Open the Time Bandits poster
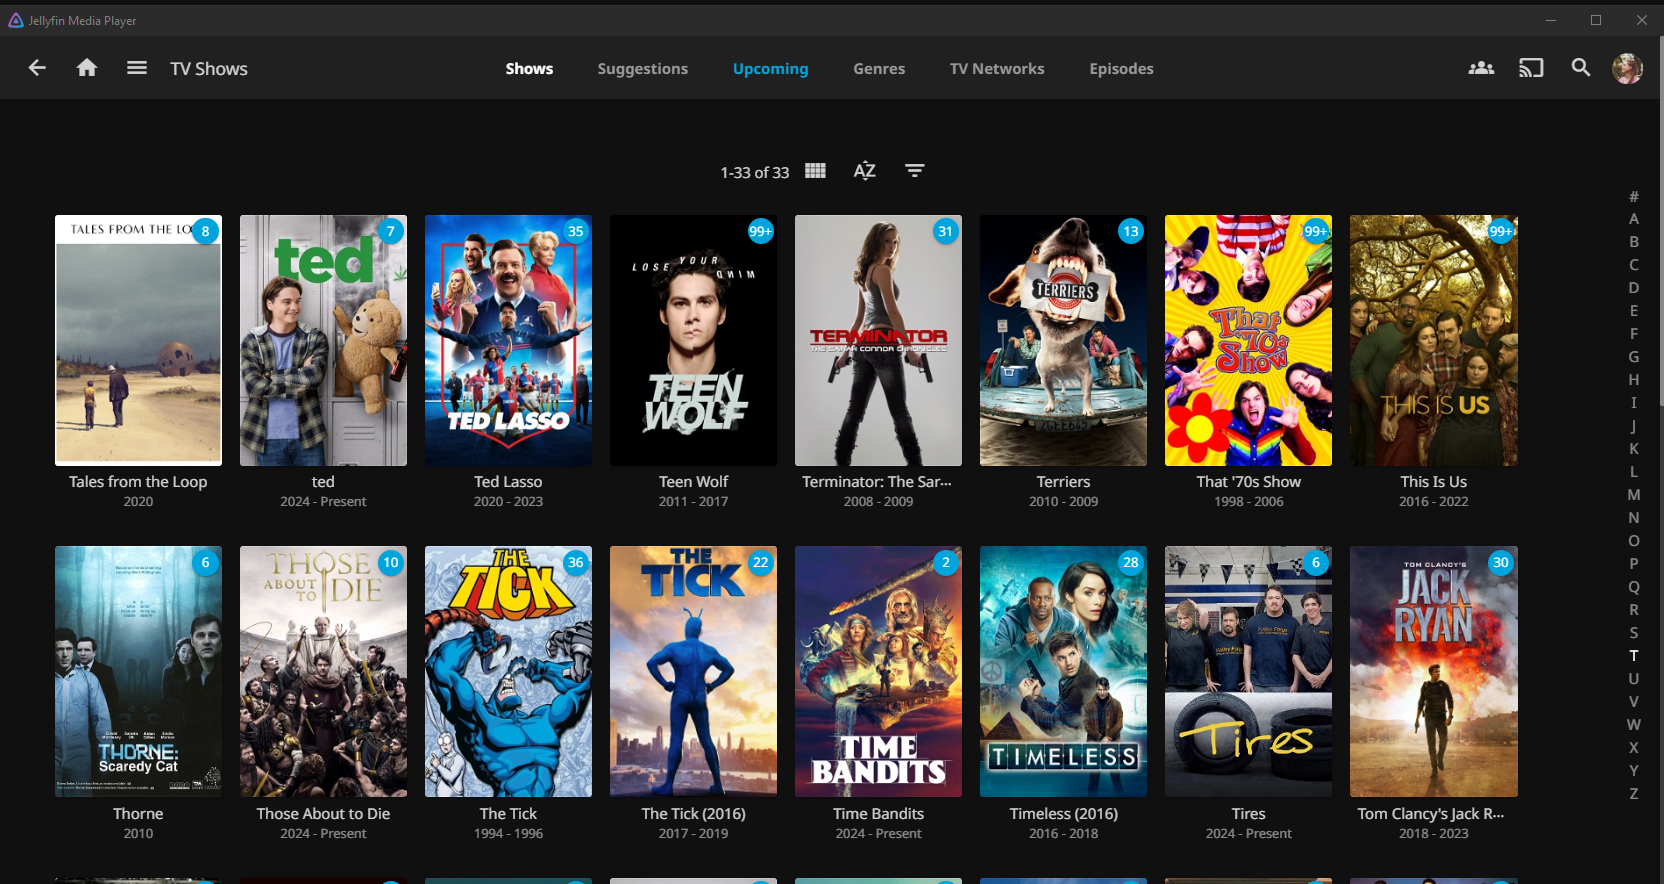The width and height of the screenshot is (1664, 884). [878, 671]
